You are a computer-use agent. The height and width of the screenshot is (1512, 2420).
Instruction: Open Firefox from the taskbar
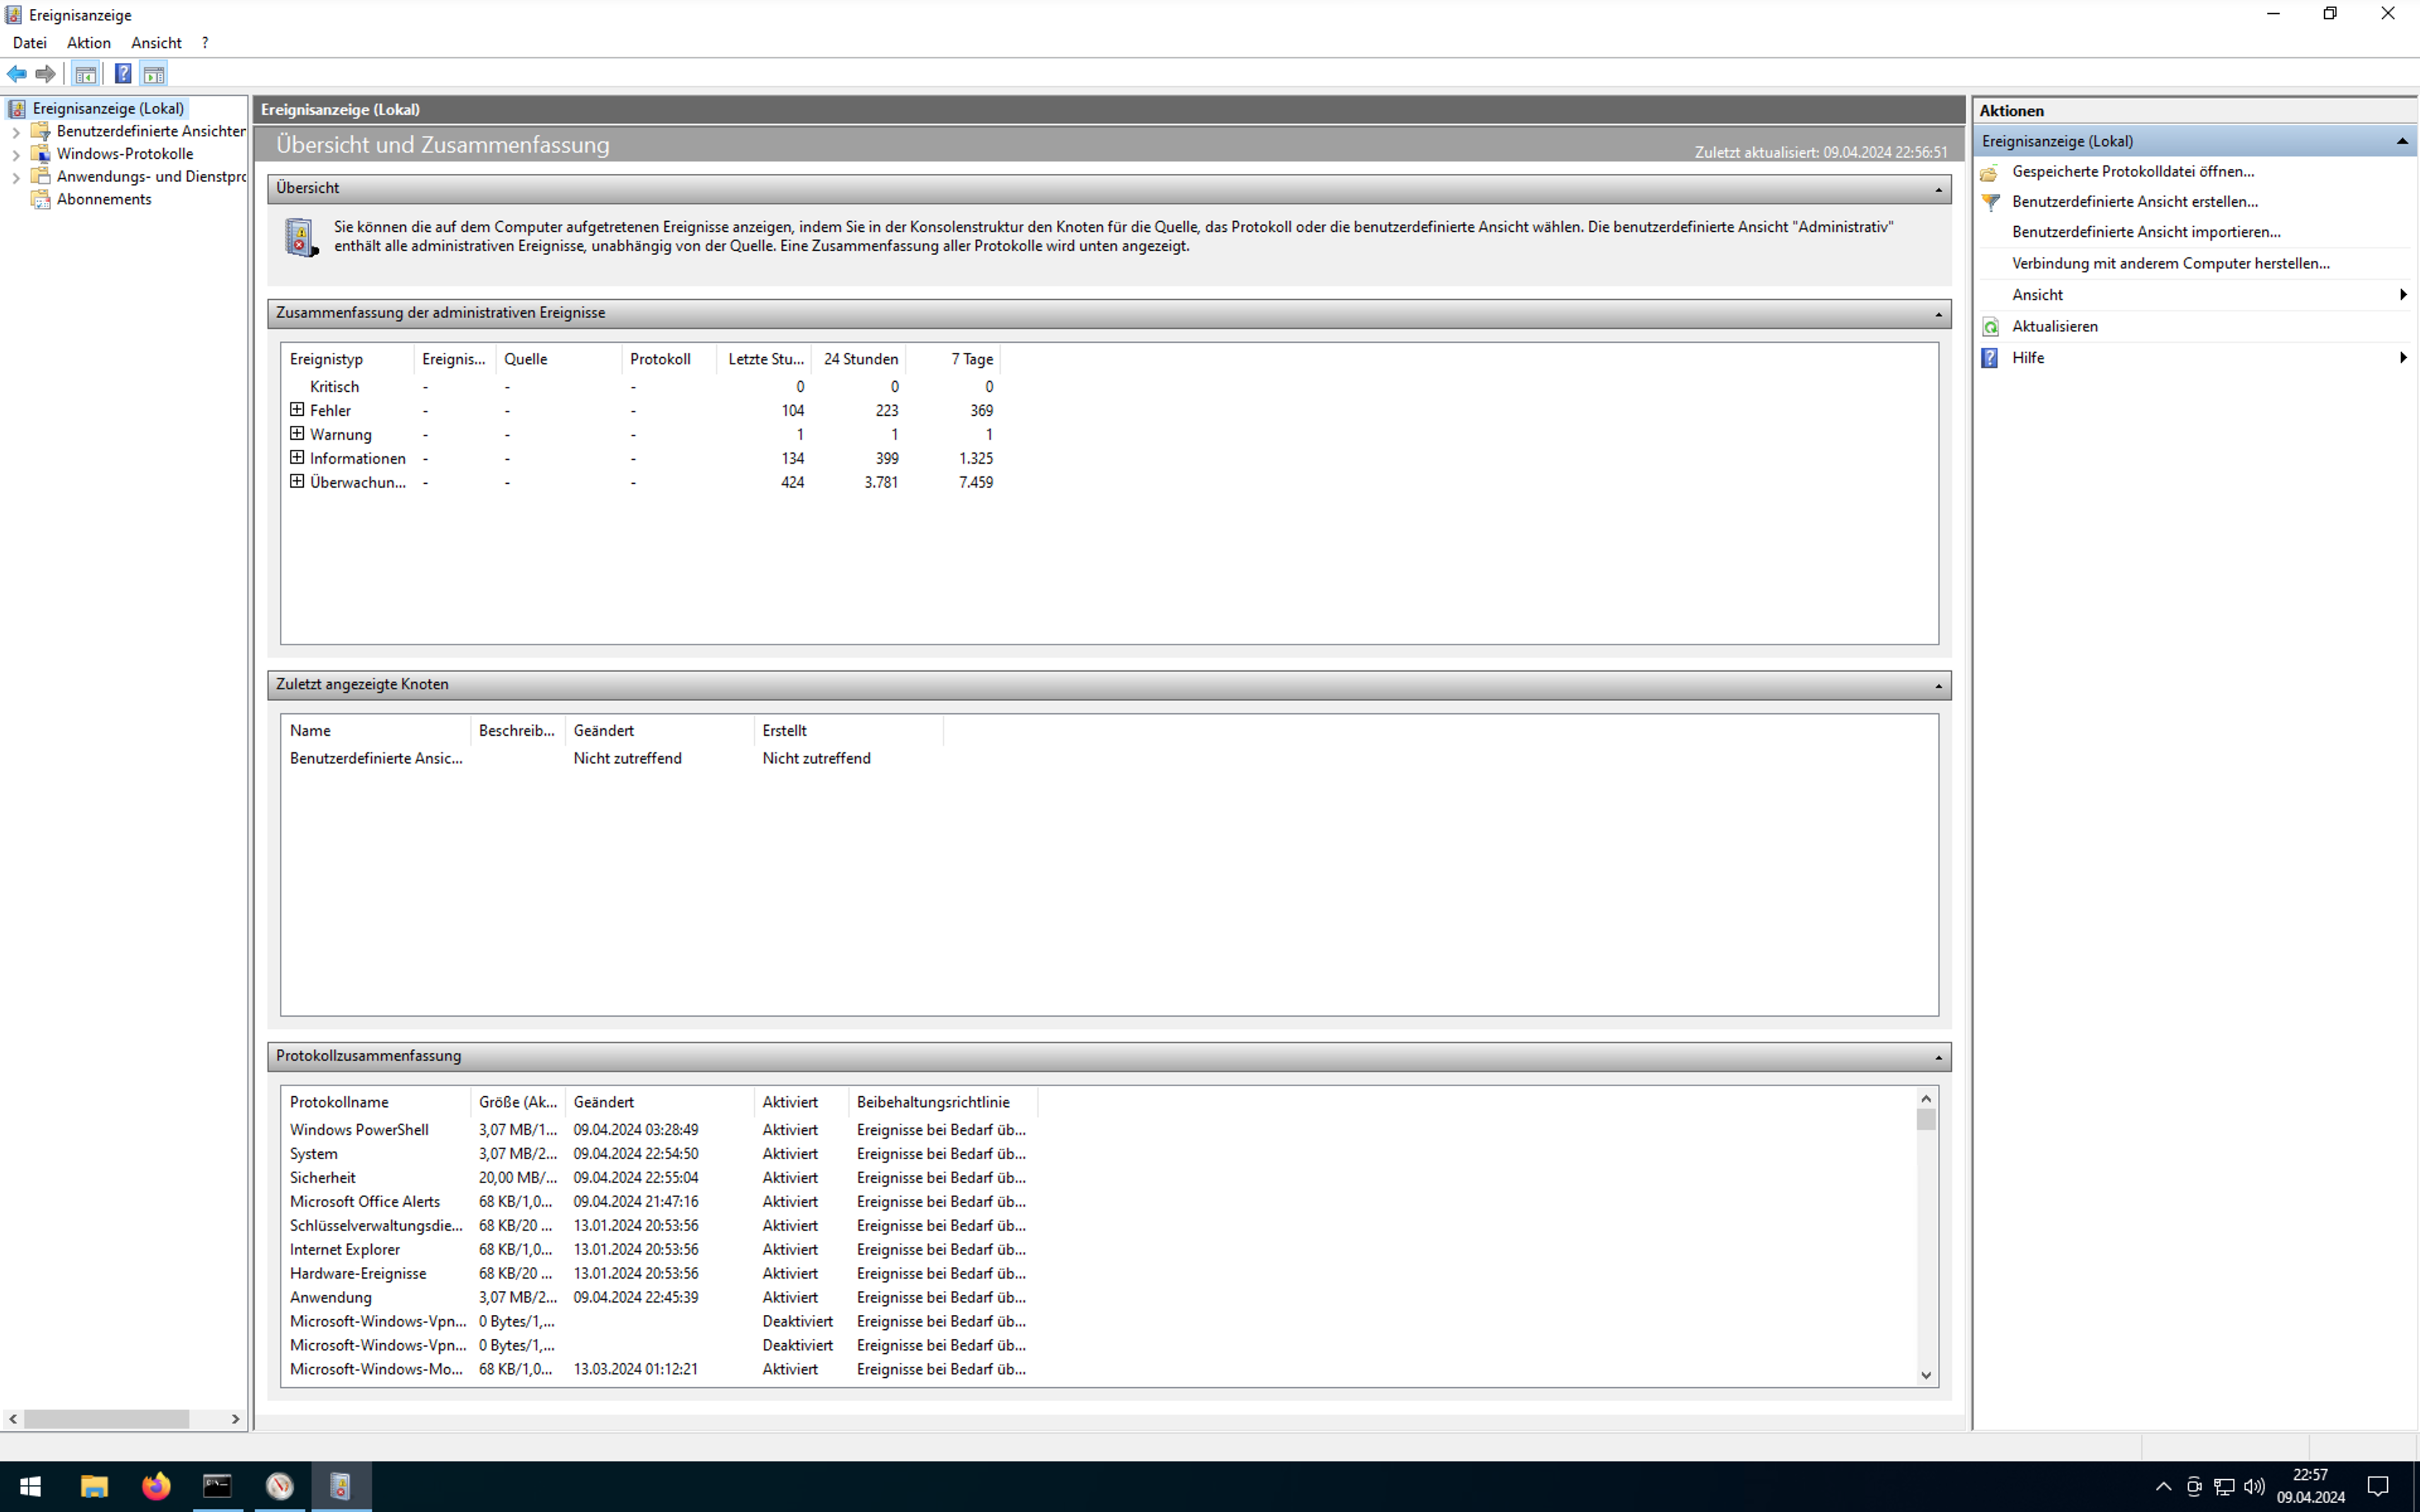[156, 1486]
